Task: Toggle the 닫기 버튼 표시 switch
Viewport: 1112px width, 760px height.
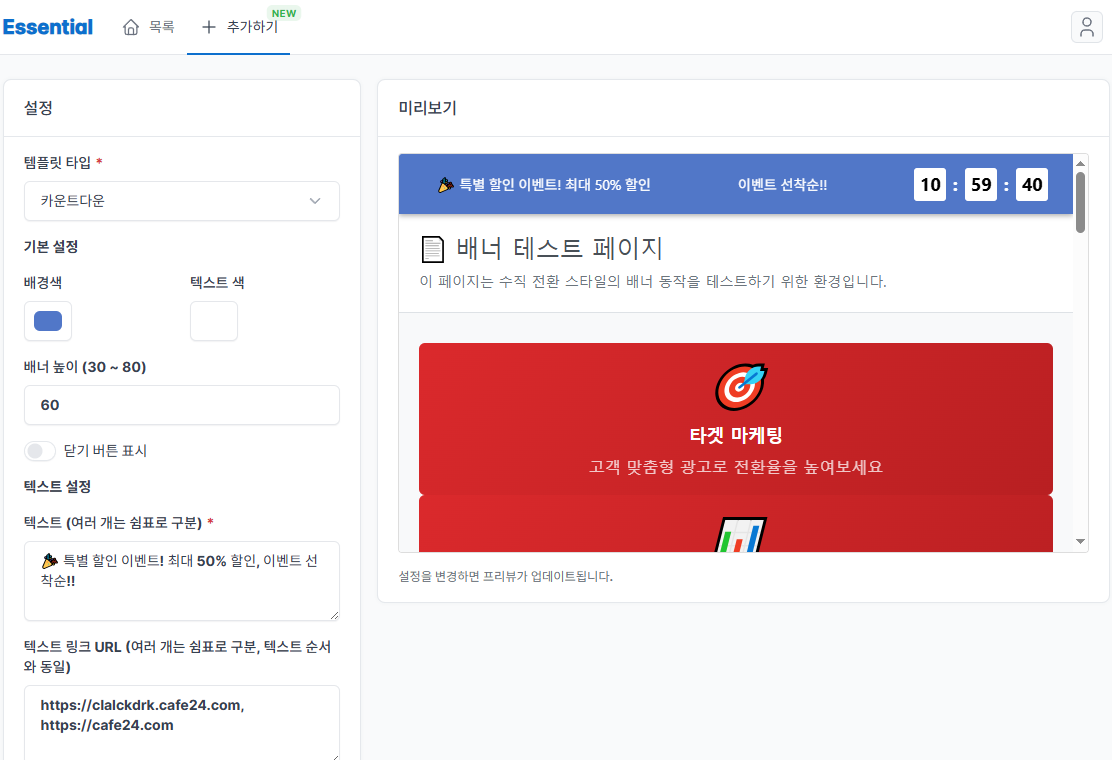Action: pos(41,451)
